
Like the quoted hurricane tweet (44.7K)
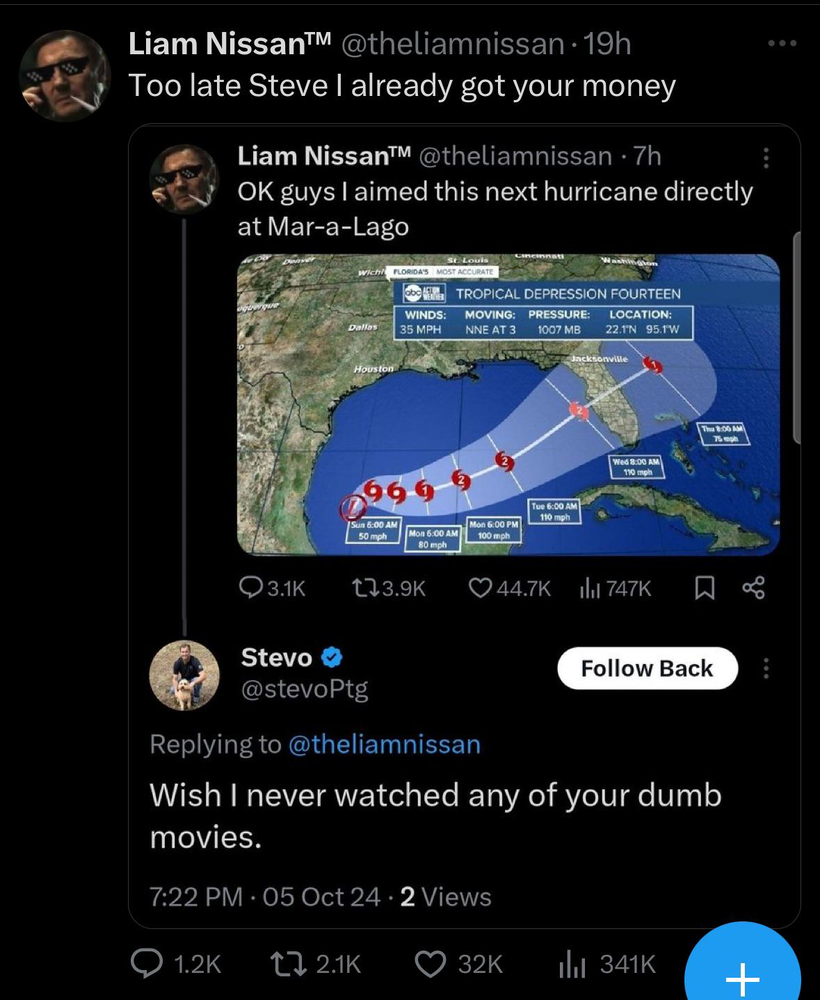pyautogui.click(x=483, y=589)
